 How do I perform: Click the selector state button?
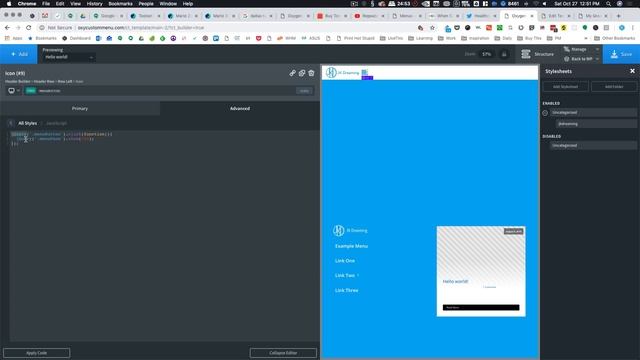pyautogui.click(x=304, y=91)
